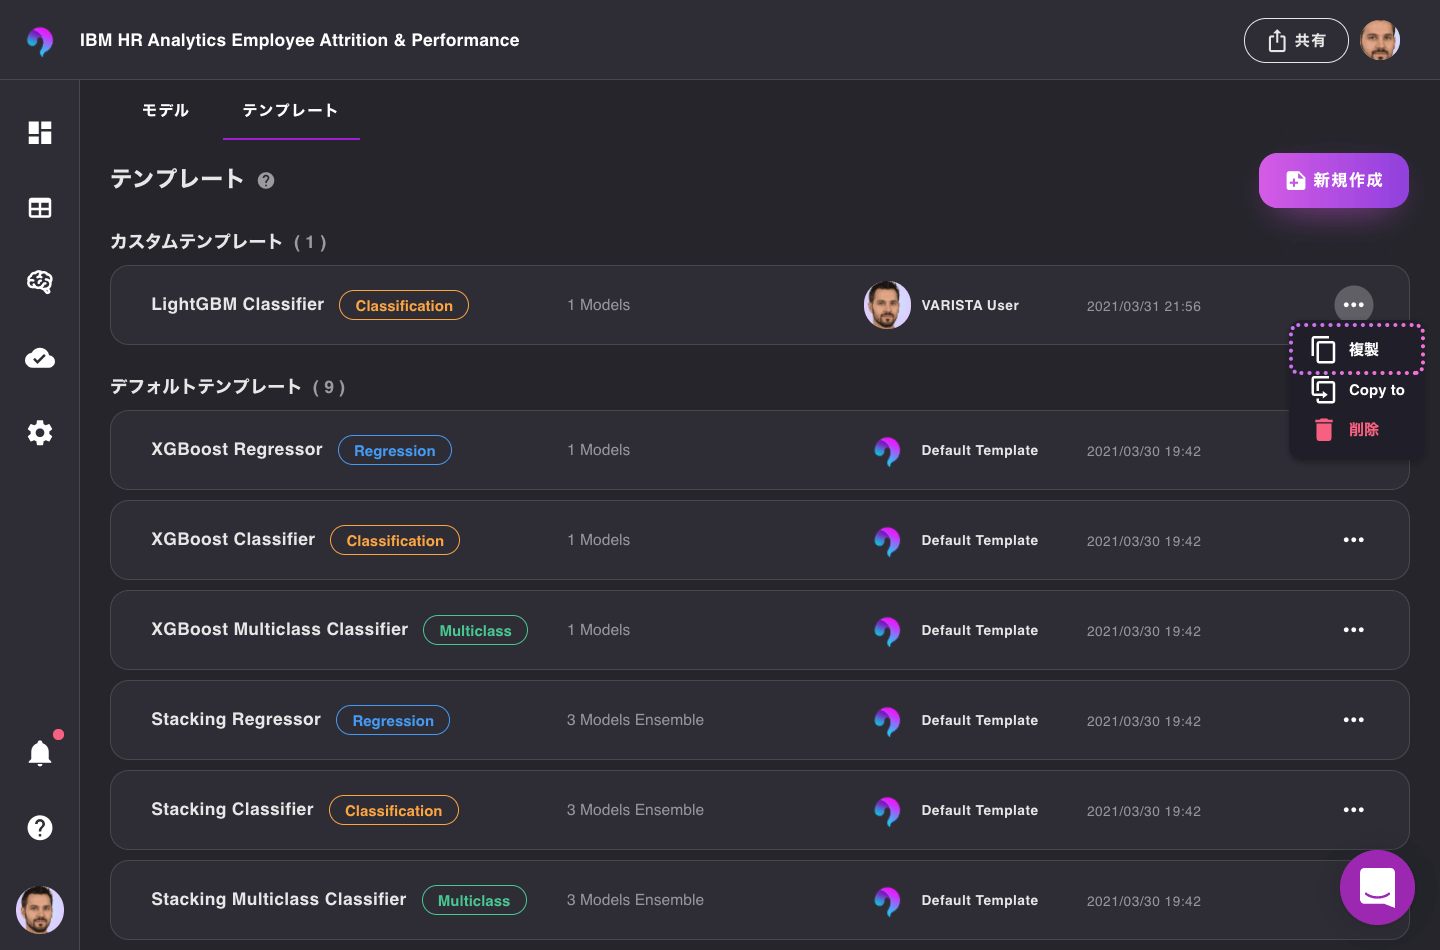Click the VARISTA User avatar on LightGBM row

(887, 304)
